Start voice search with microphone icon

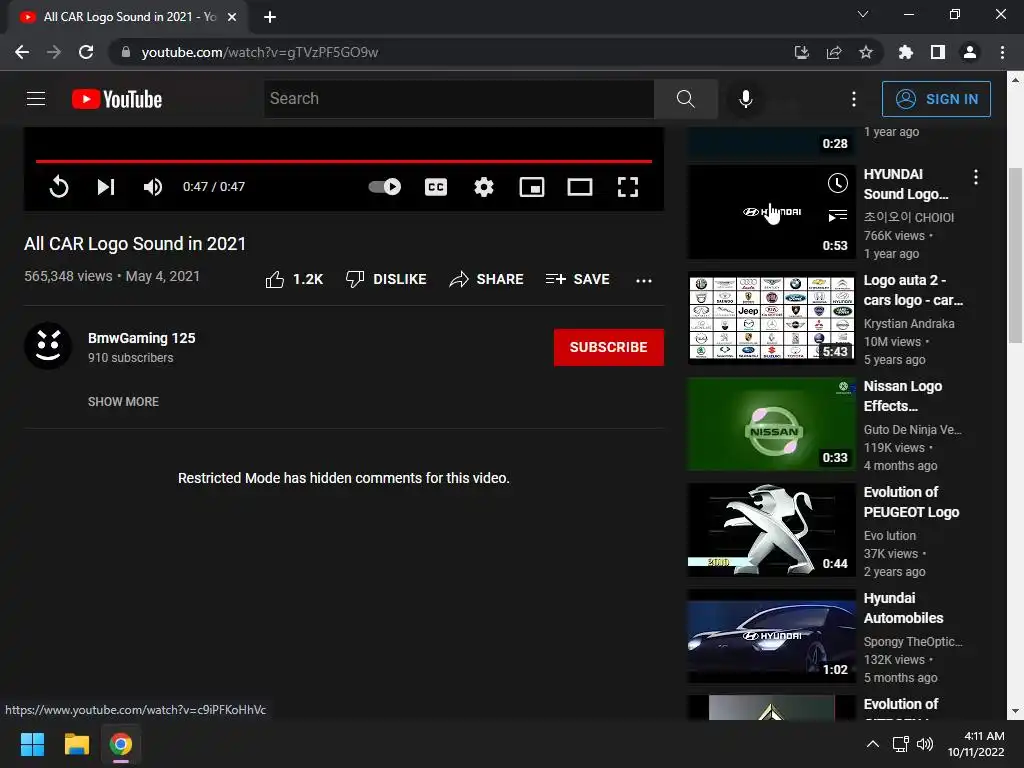[x=745, y=99]
